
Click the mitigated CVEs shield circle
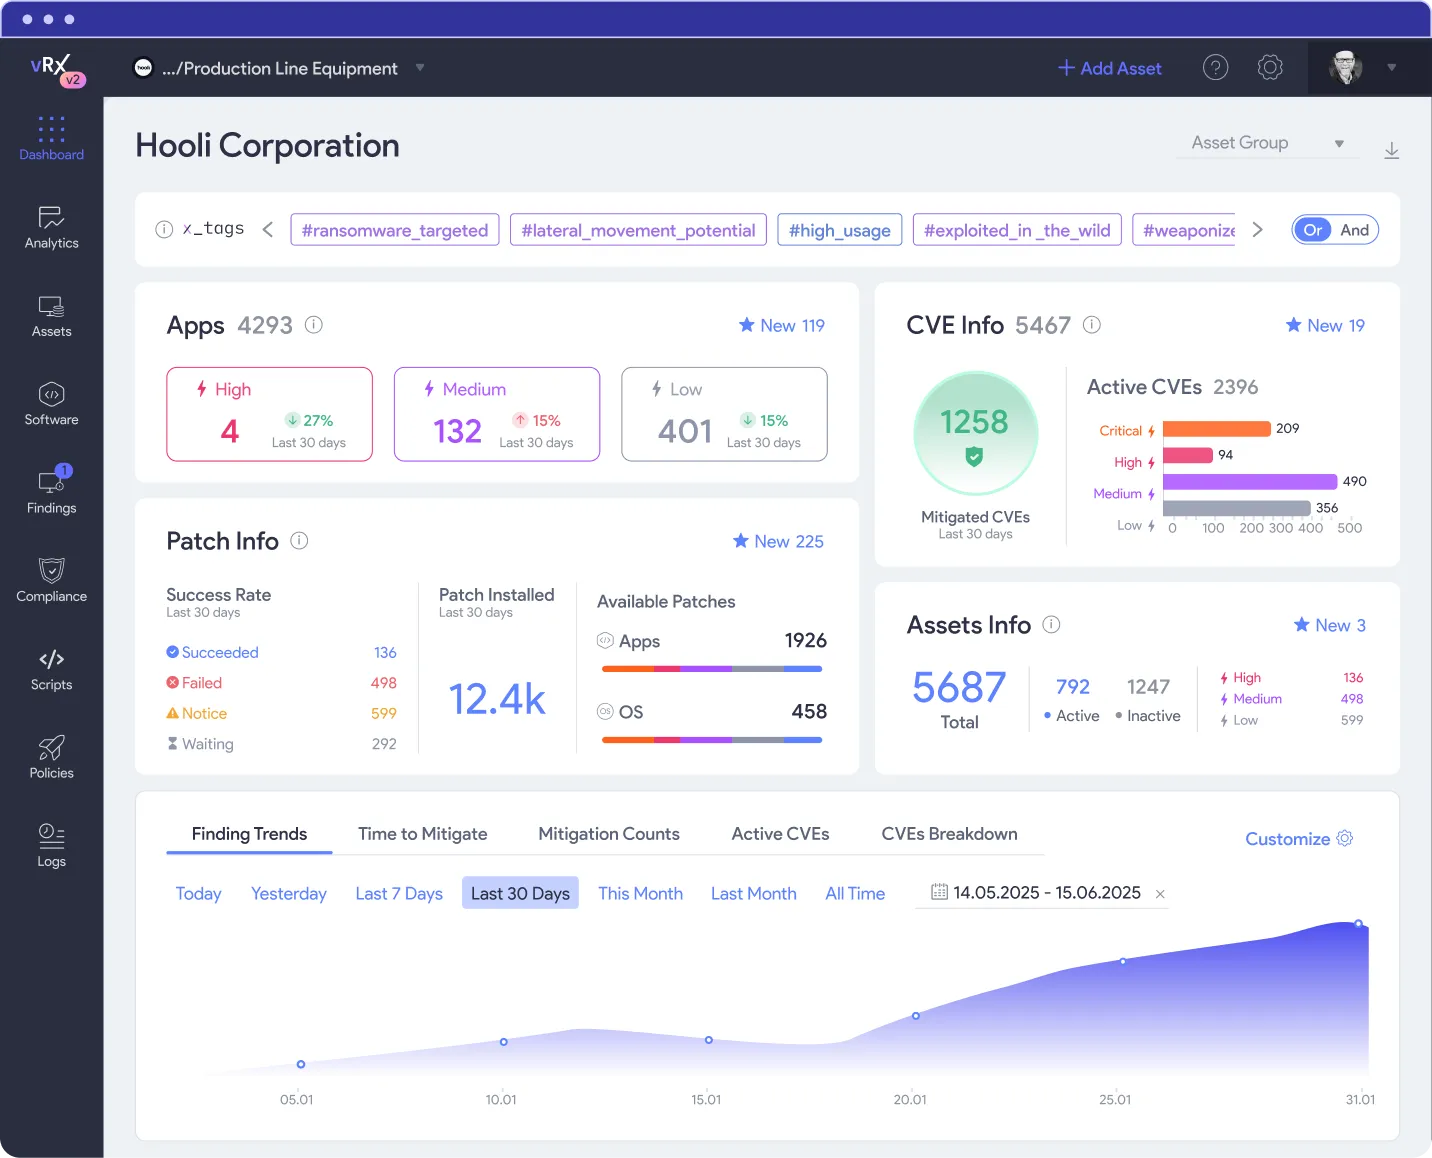pyautogui.click(x=975, y=433)
